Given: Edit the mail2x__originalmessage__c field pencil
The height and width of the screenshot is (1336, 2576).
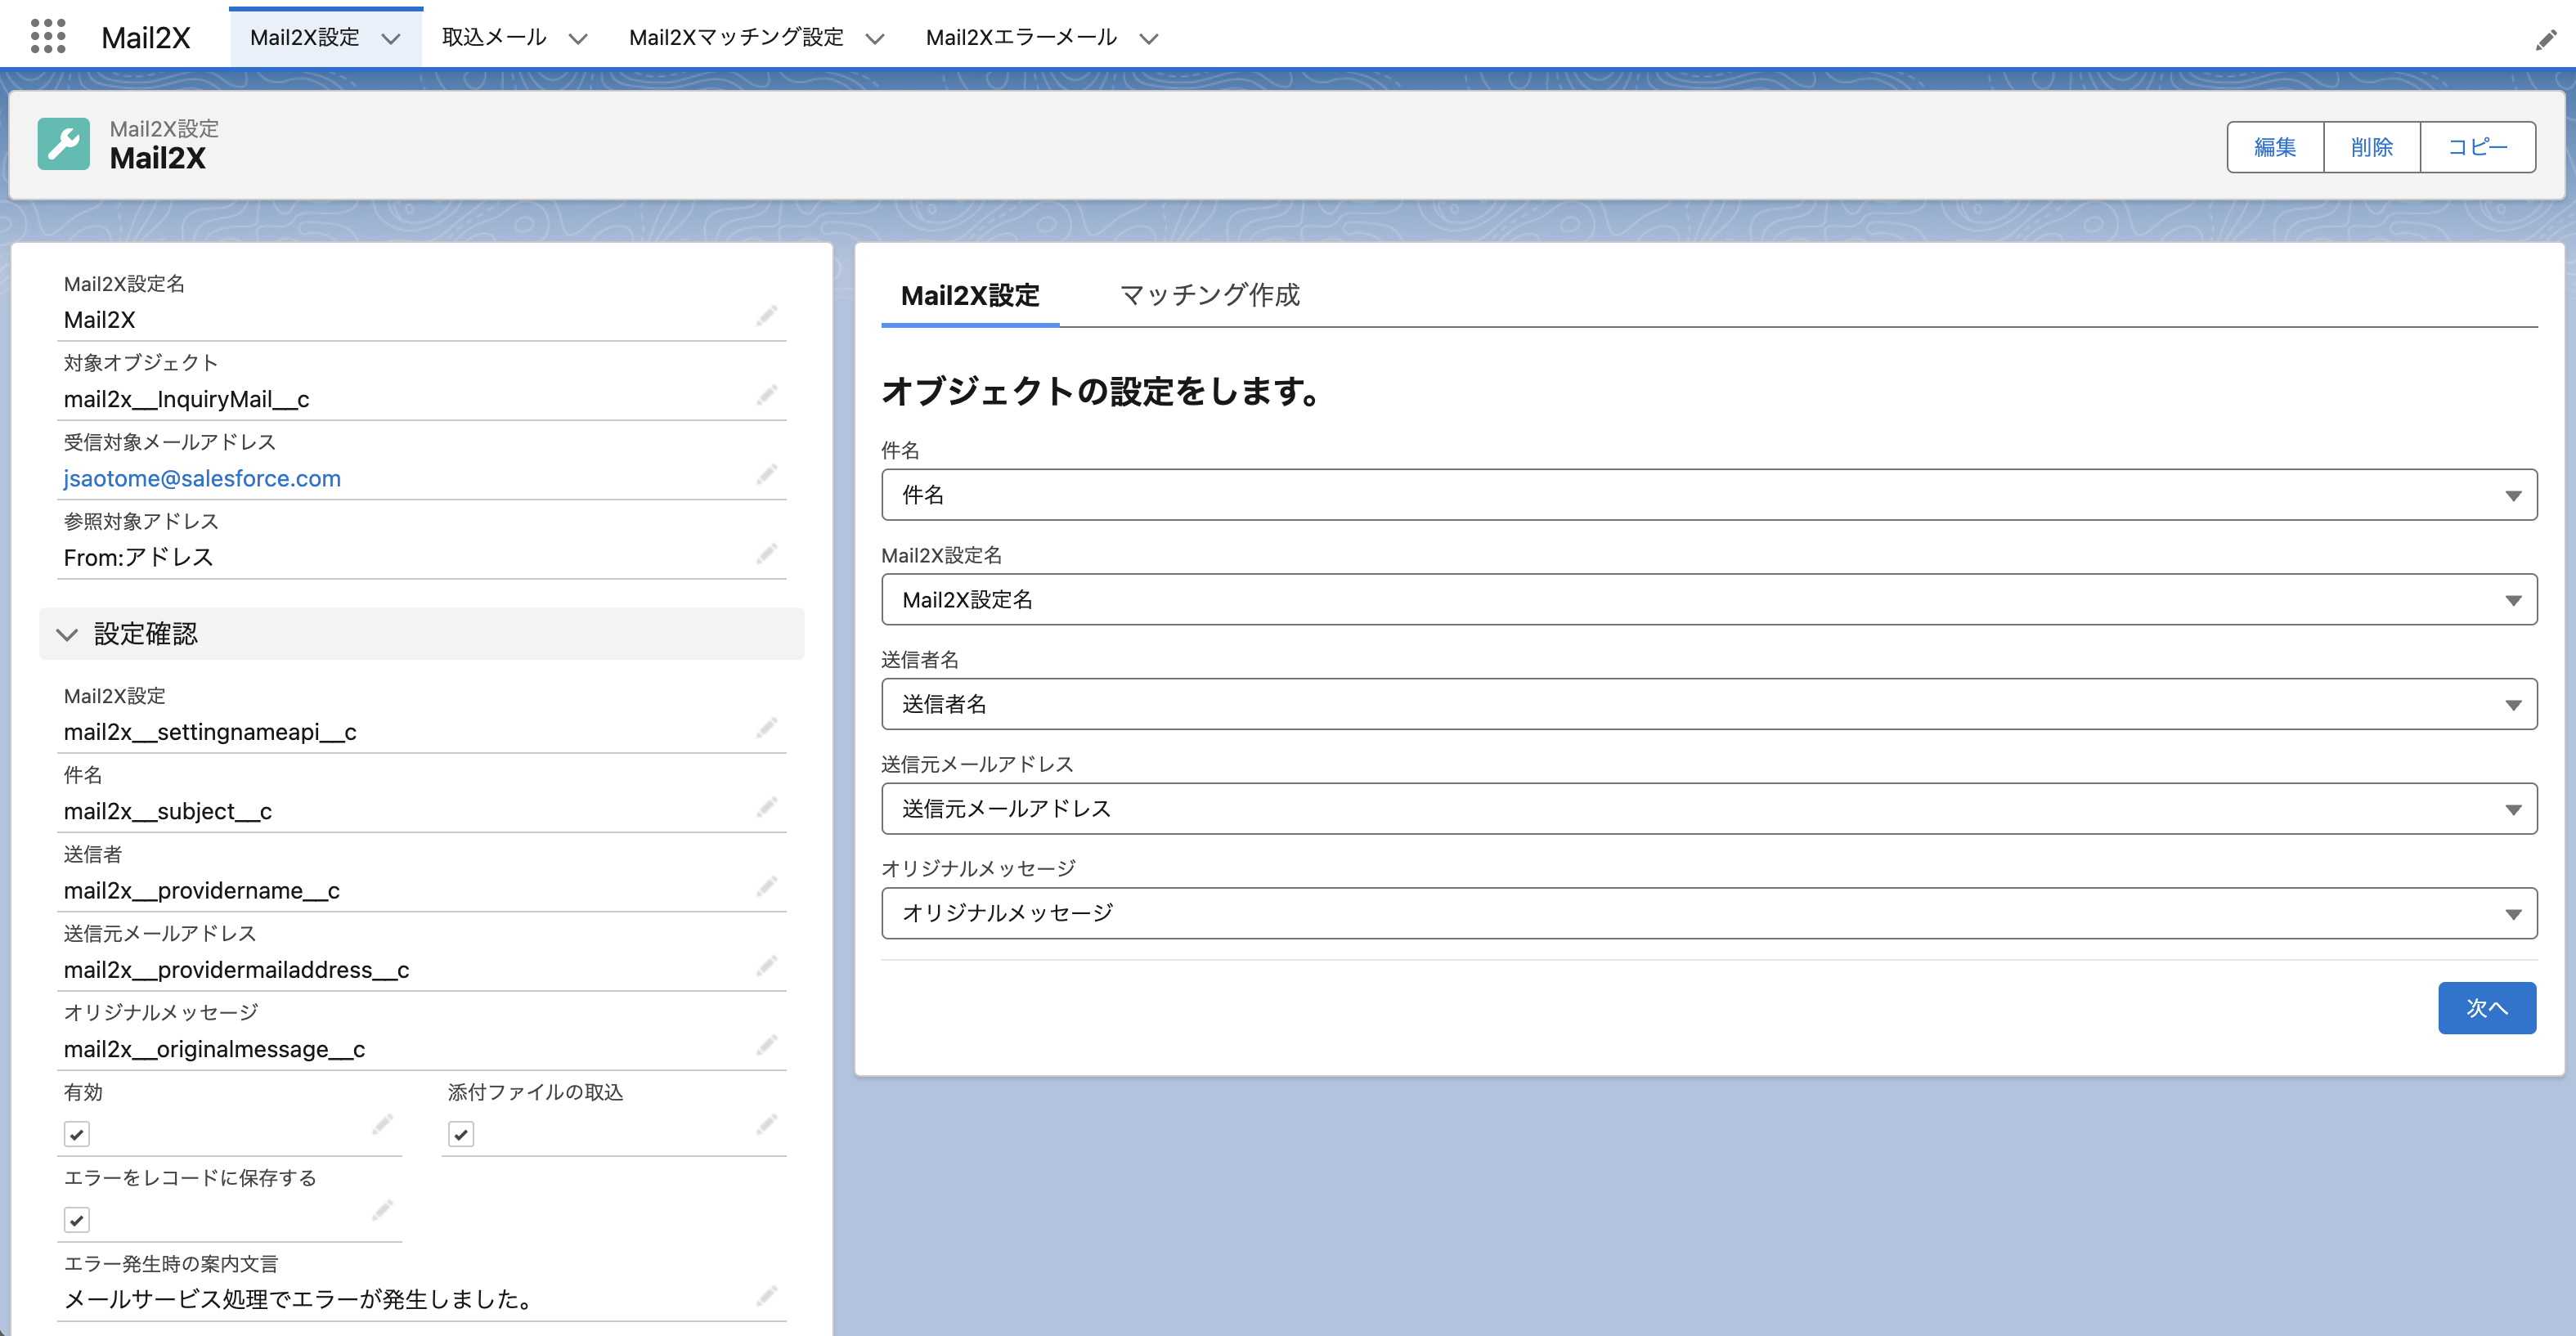Looking at the screenshot, I should (x=767, y=1045).
